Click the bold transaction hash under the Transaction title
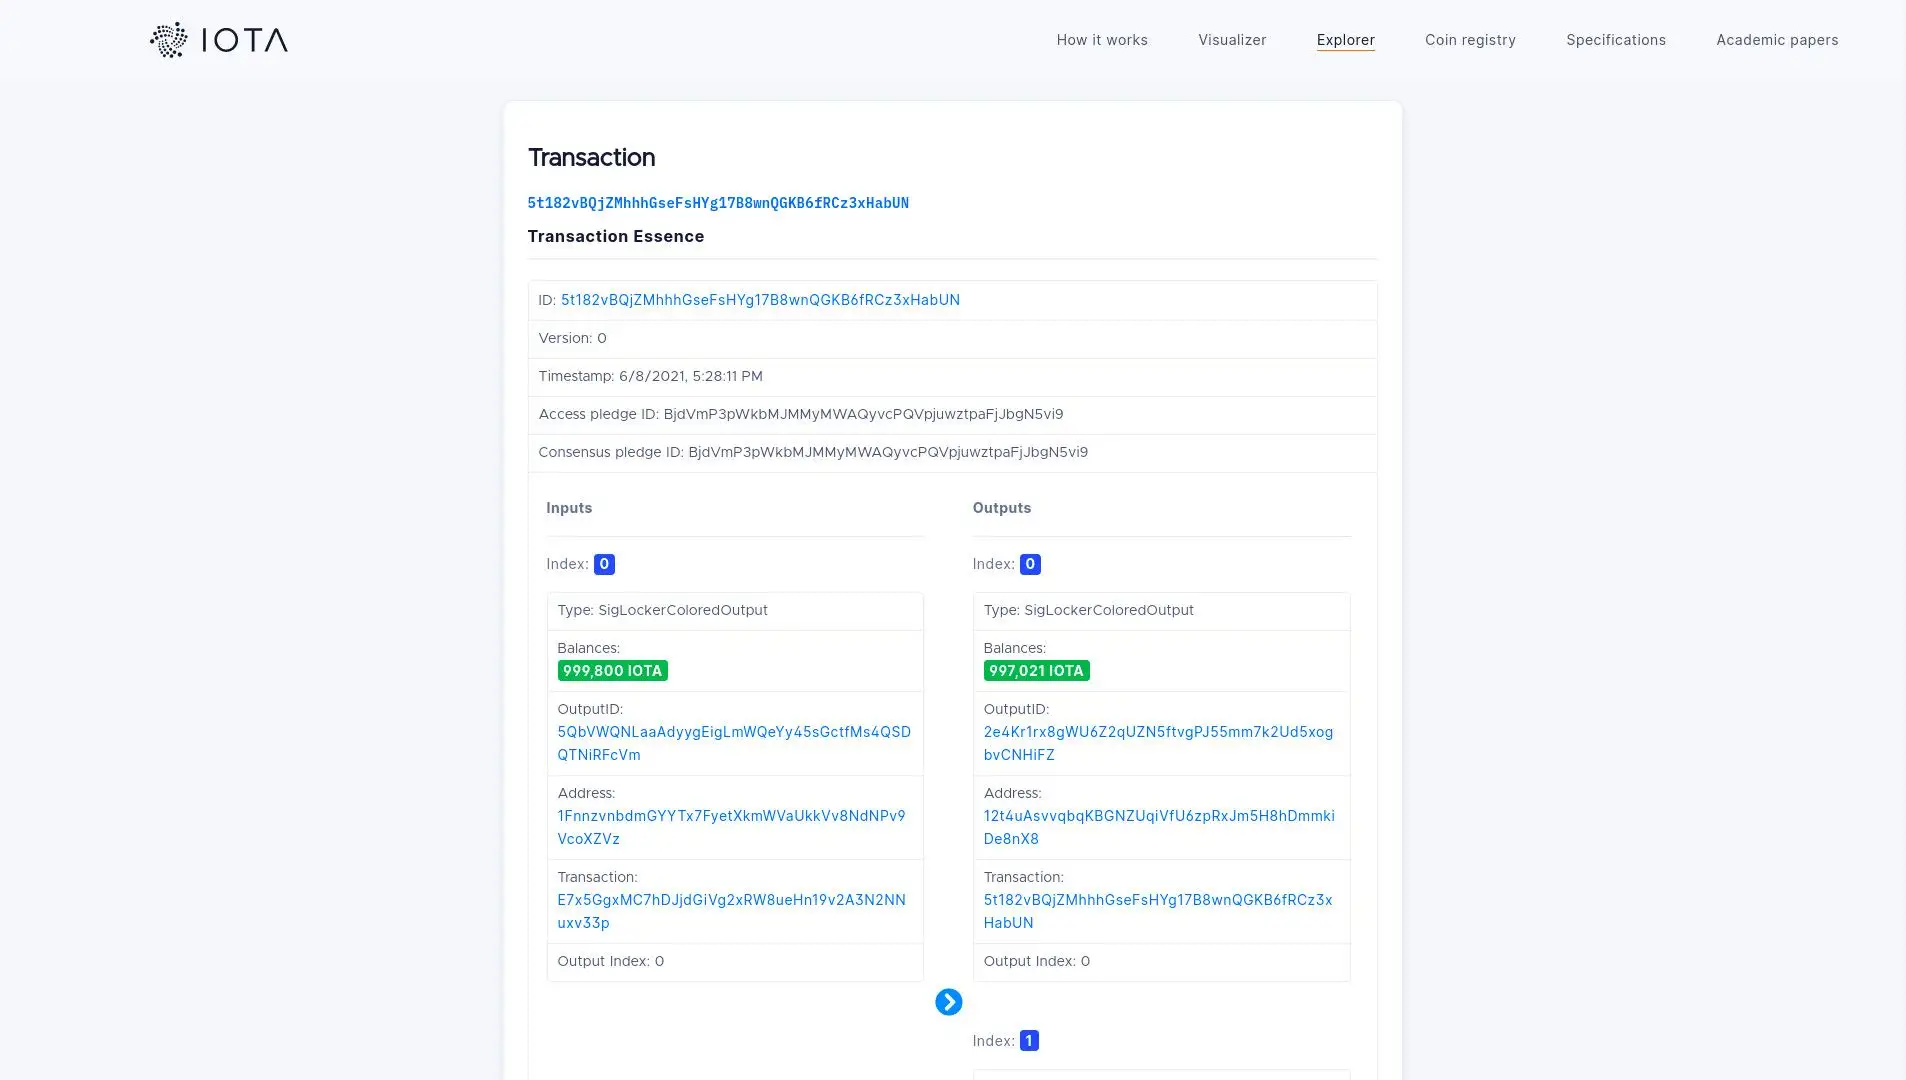The image size is (1906, 1080). [x=718, y=203]
